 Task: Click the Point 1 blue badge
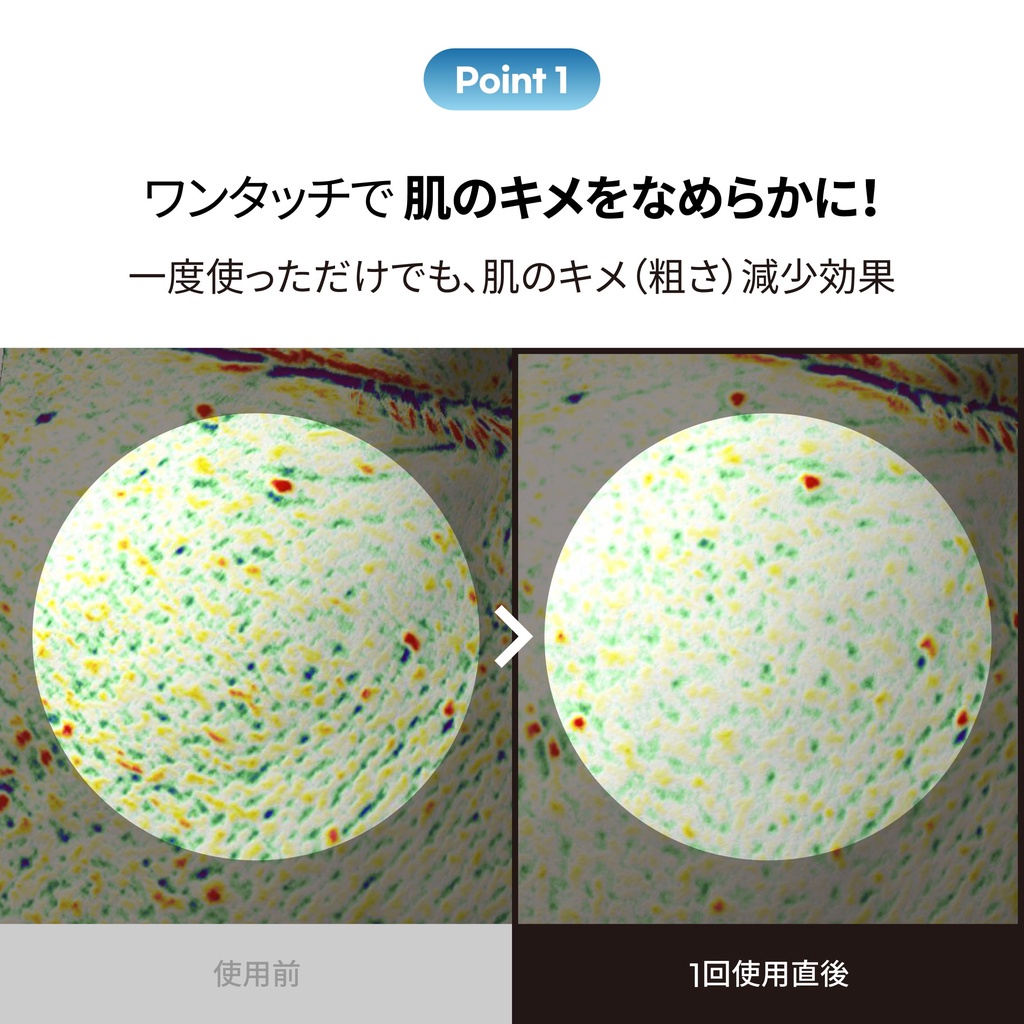coord(511,79)
